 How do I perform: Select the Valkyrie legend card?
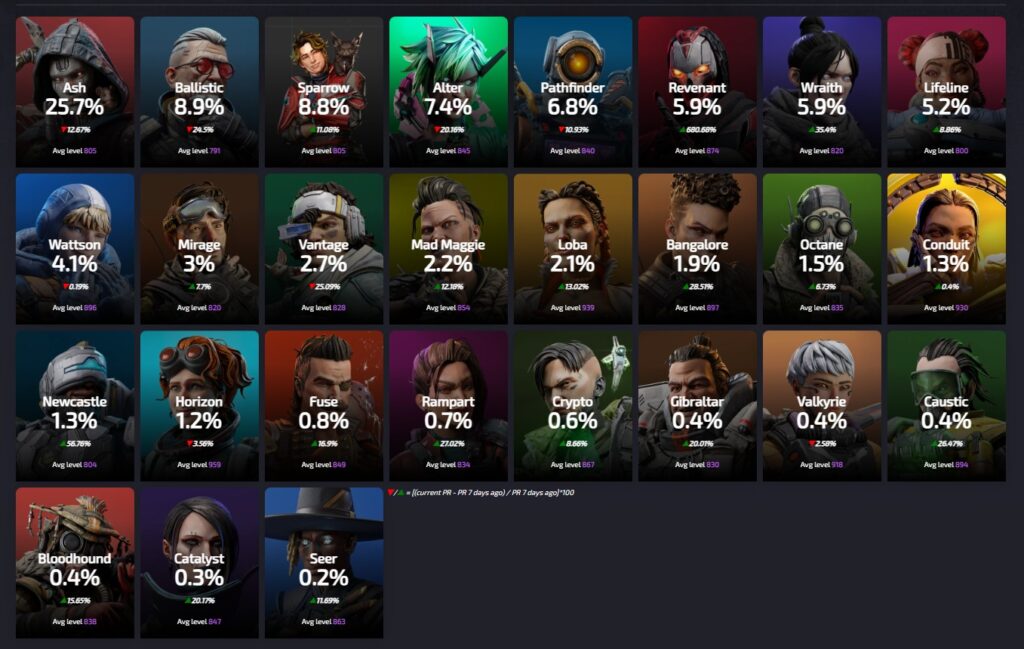tap(822, 406)
